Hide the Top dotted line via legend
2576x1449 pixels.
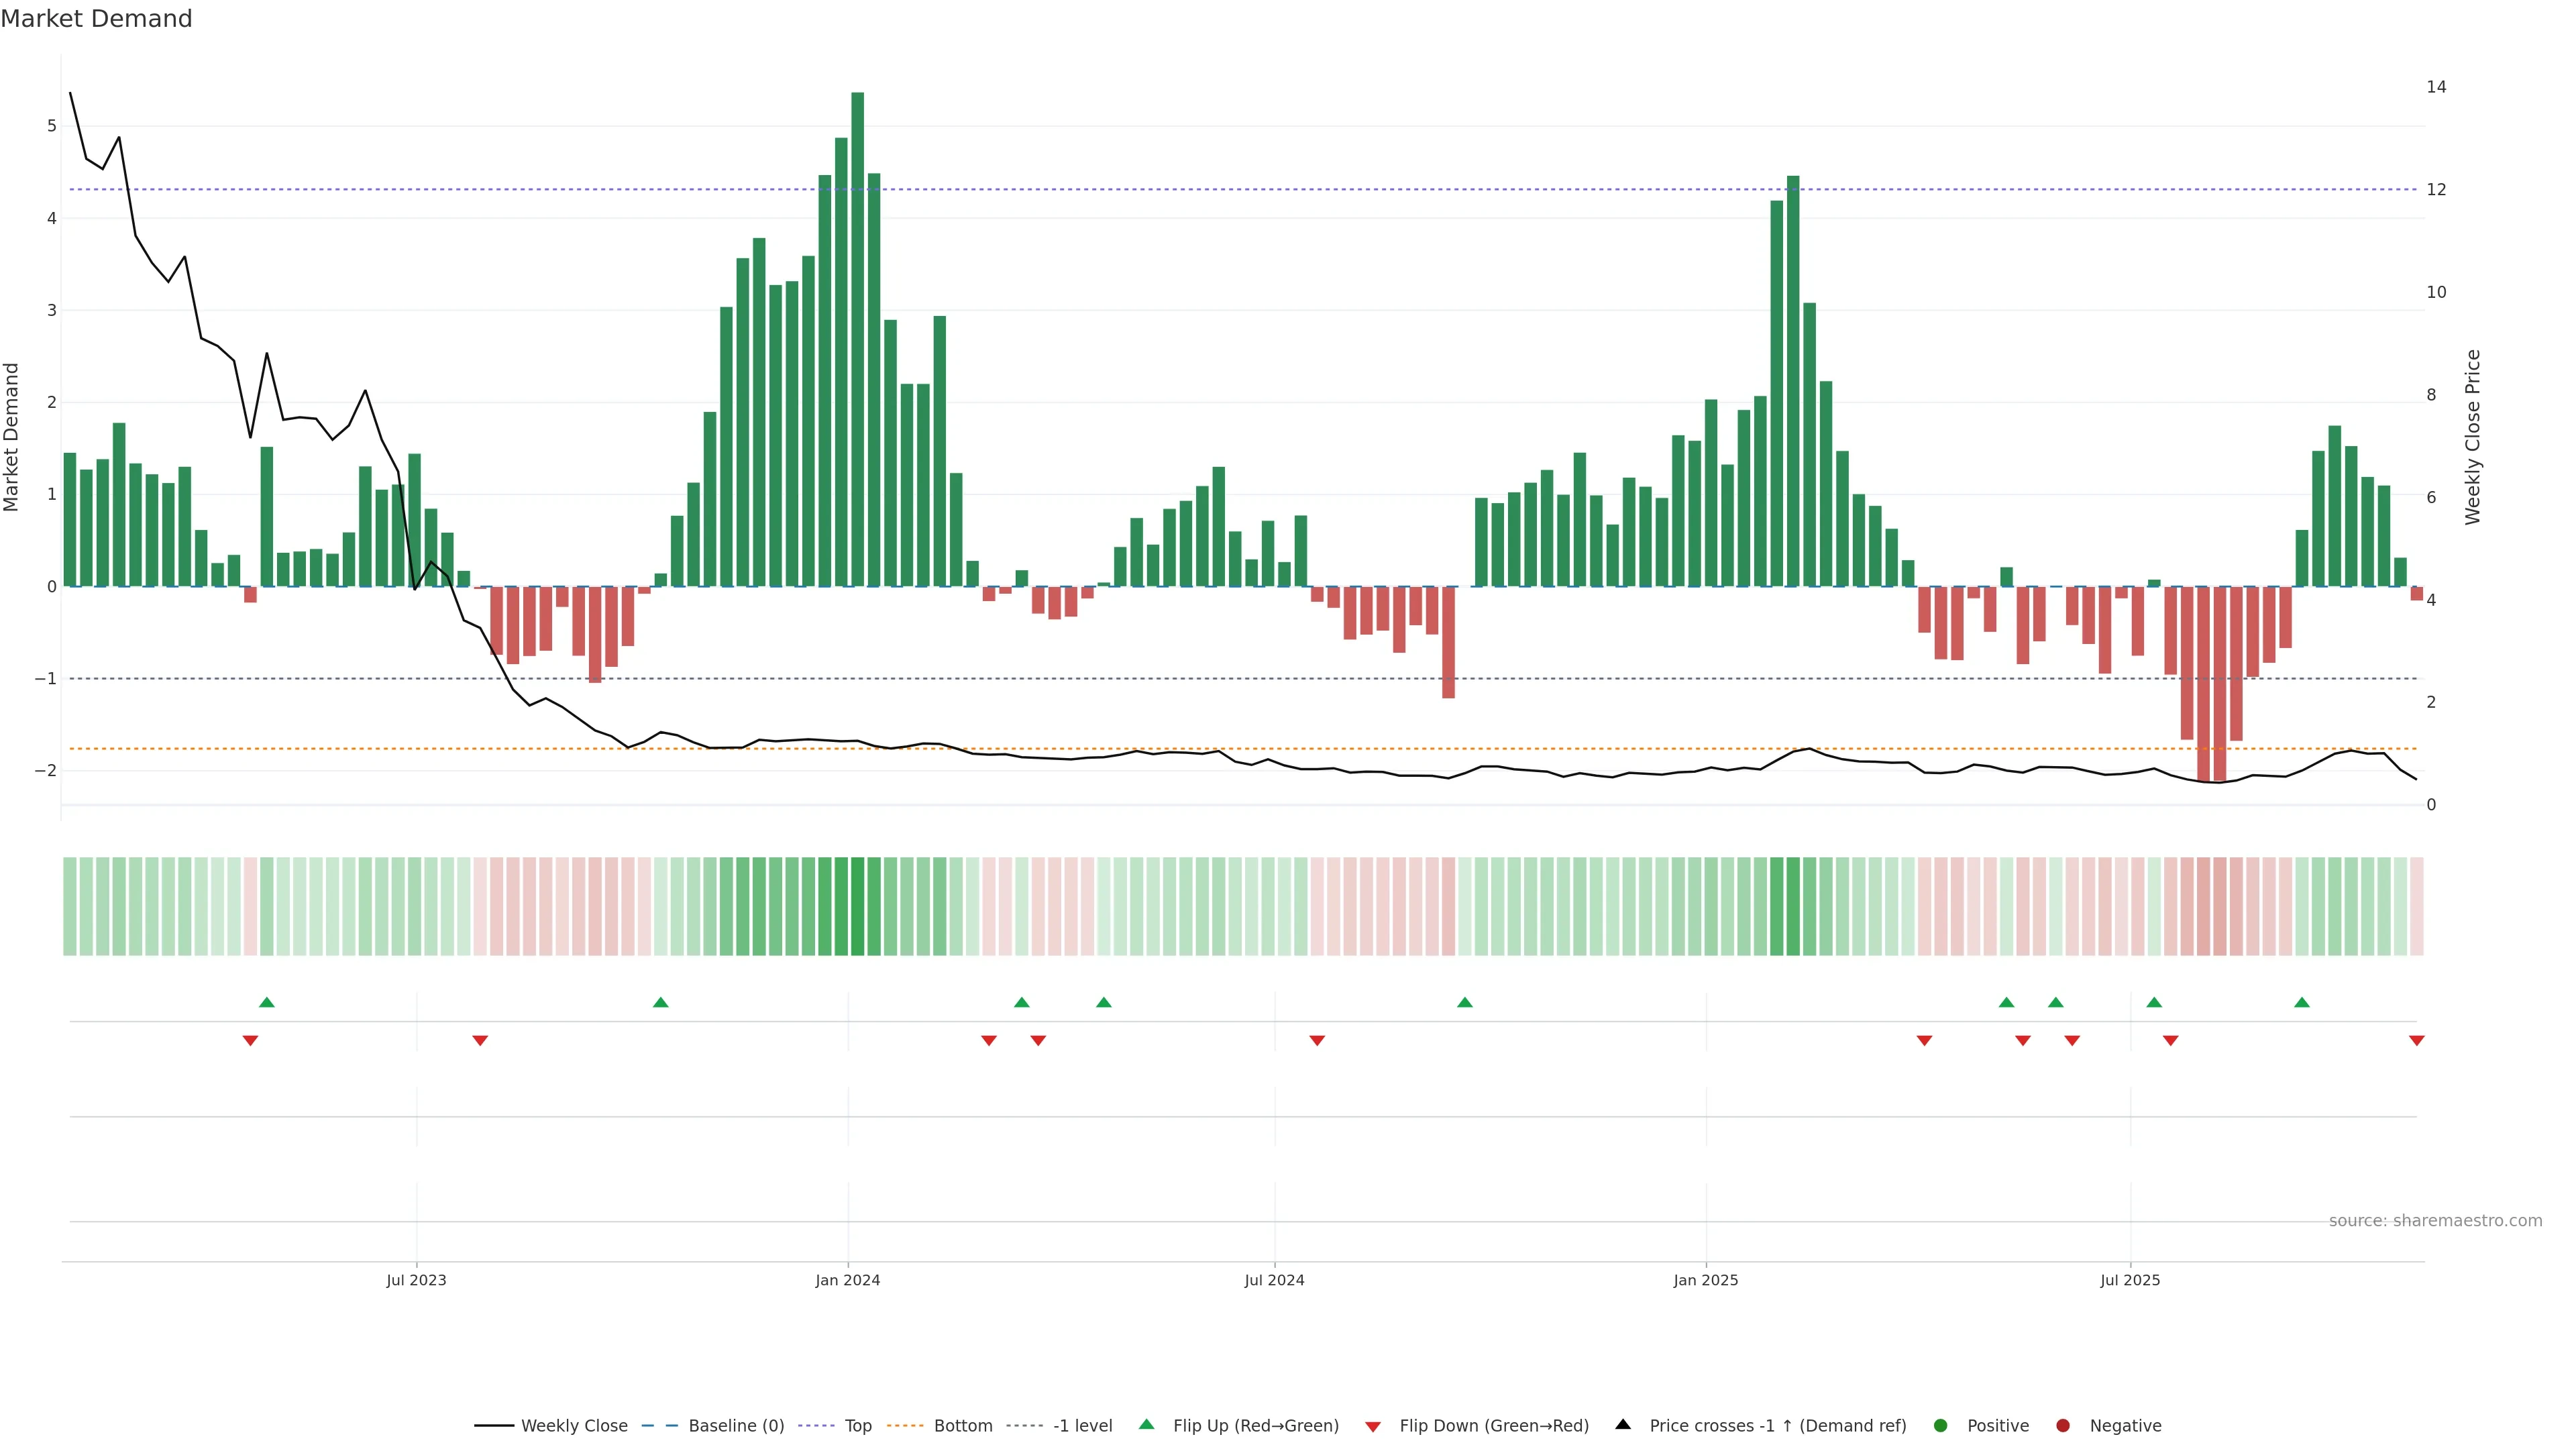857,1426
